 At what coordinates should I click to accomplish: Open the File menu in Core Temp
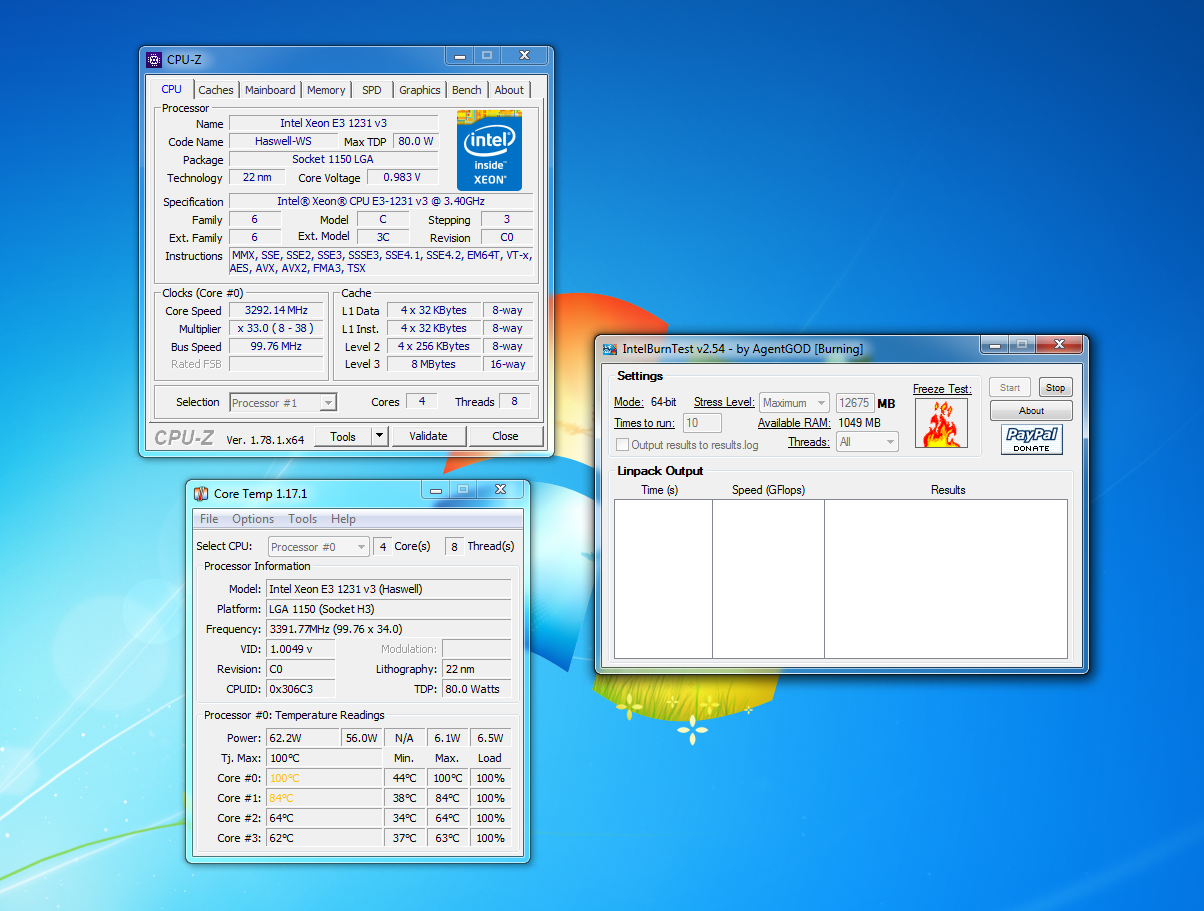[x=209, y=519]
